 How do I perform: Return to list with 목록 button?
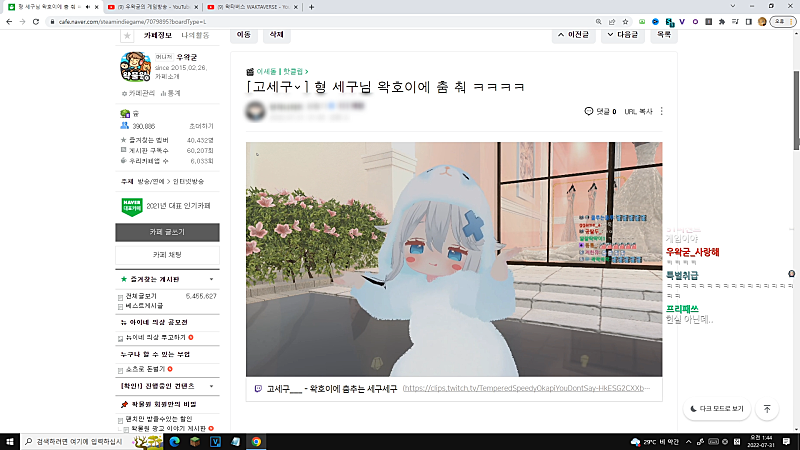(x=664, y=35)
